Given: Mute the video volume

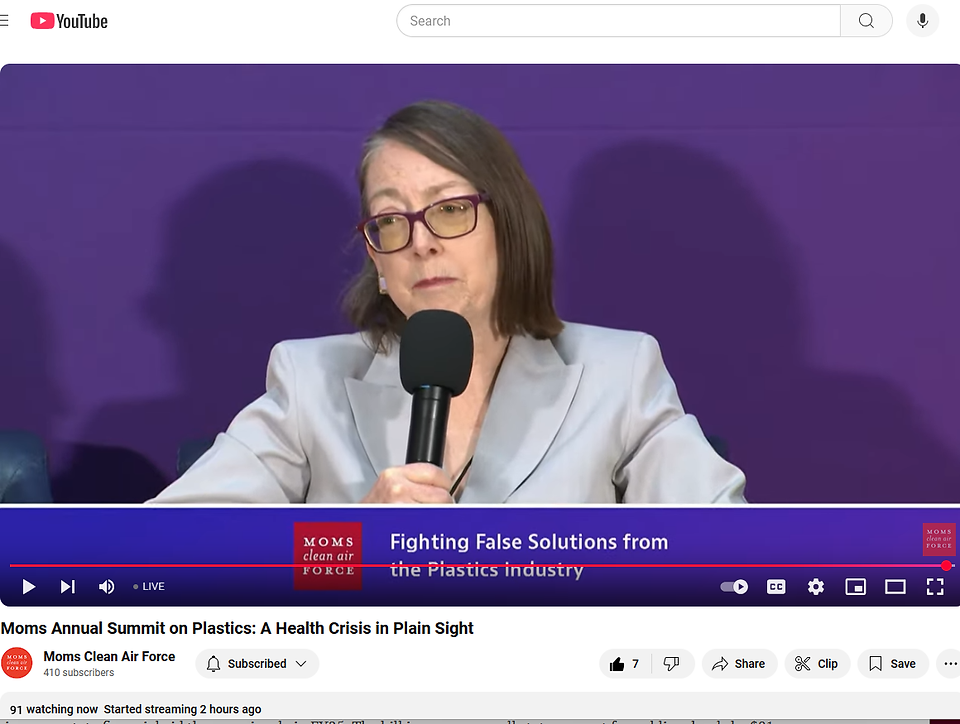Looking at the screenshot, I should pos(107,586).
